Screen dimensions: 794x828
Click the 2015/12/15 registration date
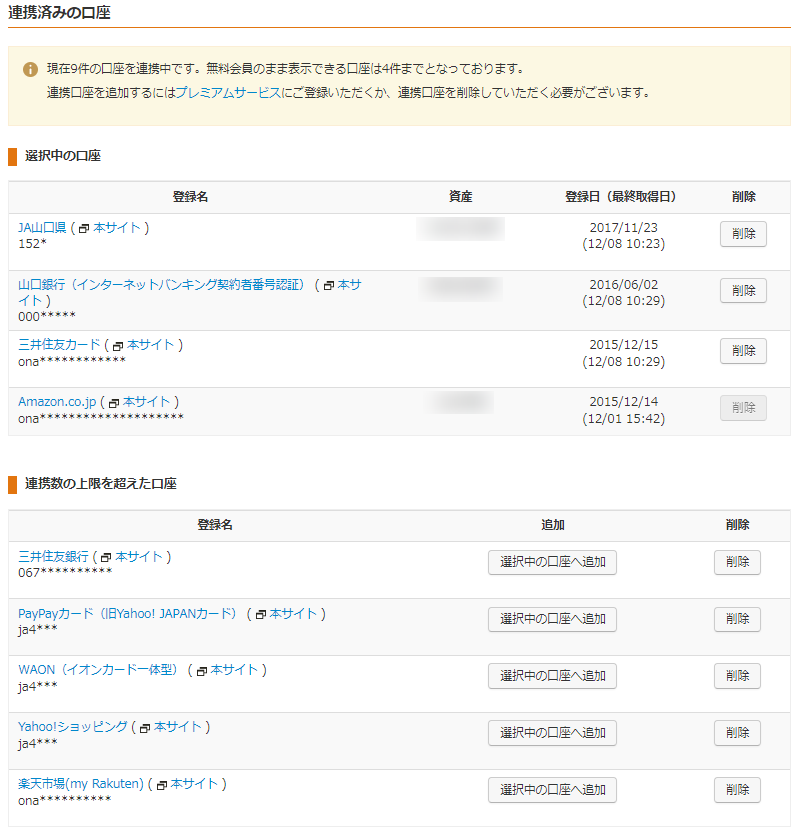(x=623, y=345)
